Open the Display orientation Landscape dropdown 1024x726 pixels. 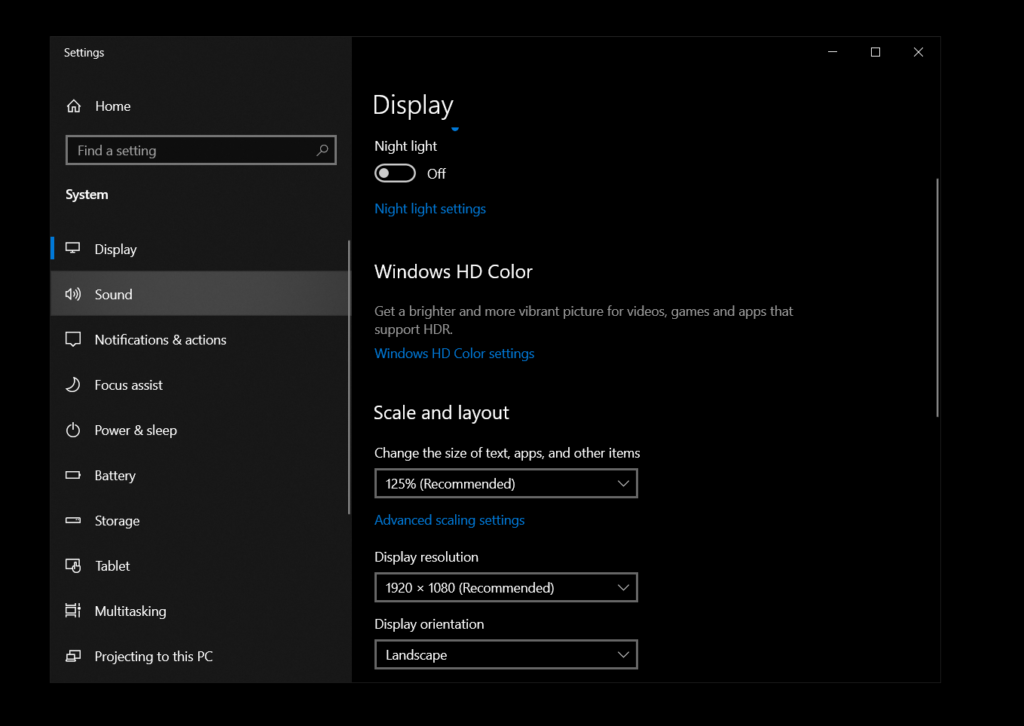pyautogui.click(x=505, y=655)
